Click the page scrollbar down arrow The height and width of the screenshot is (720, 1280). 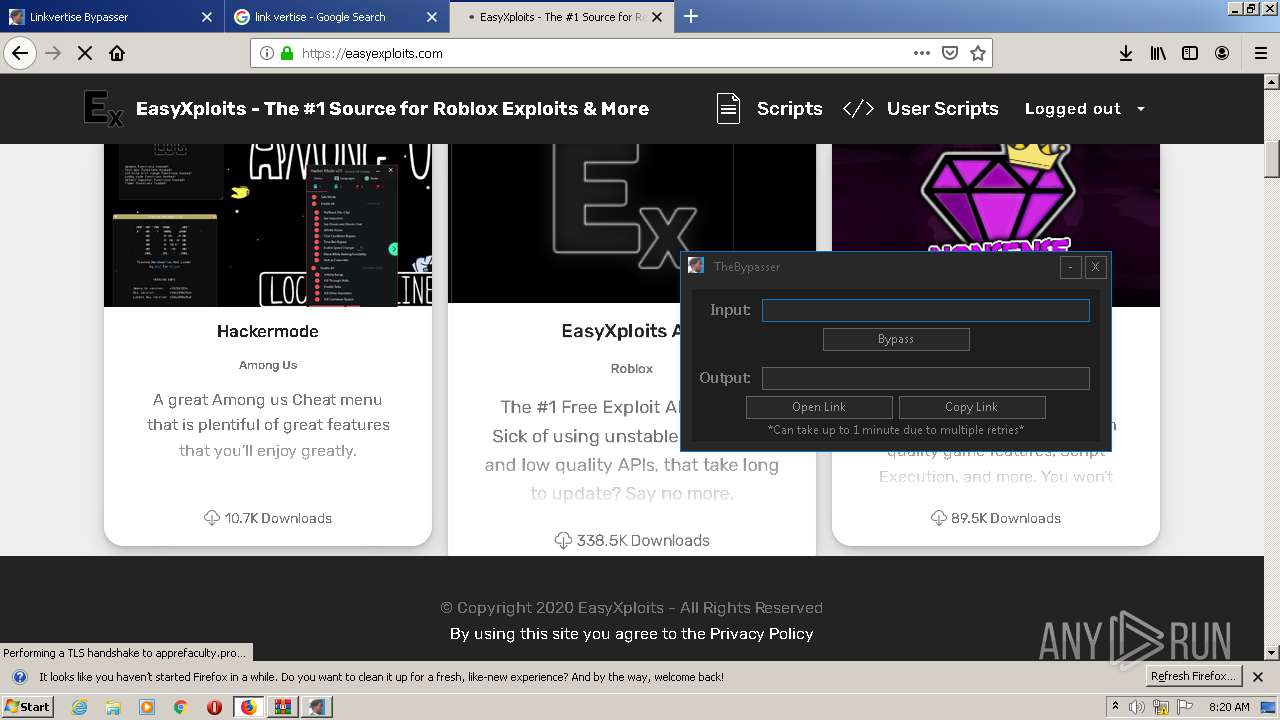[1272, 653]
